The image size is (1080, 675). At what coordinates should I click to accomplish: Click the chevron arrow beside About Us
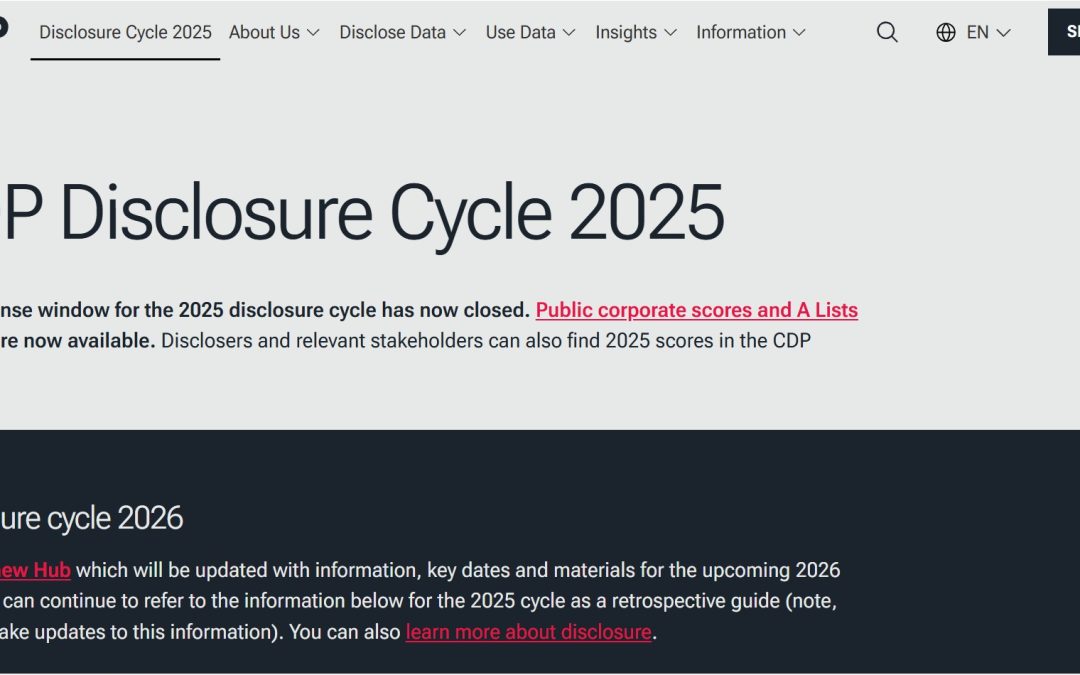click(x=313, y=32)
